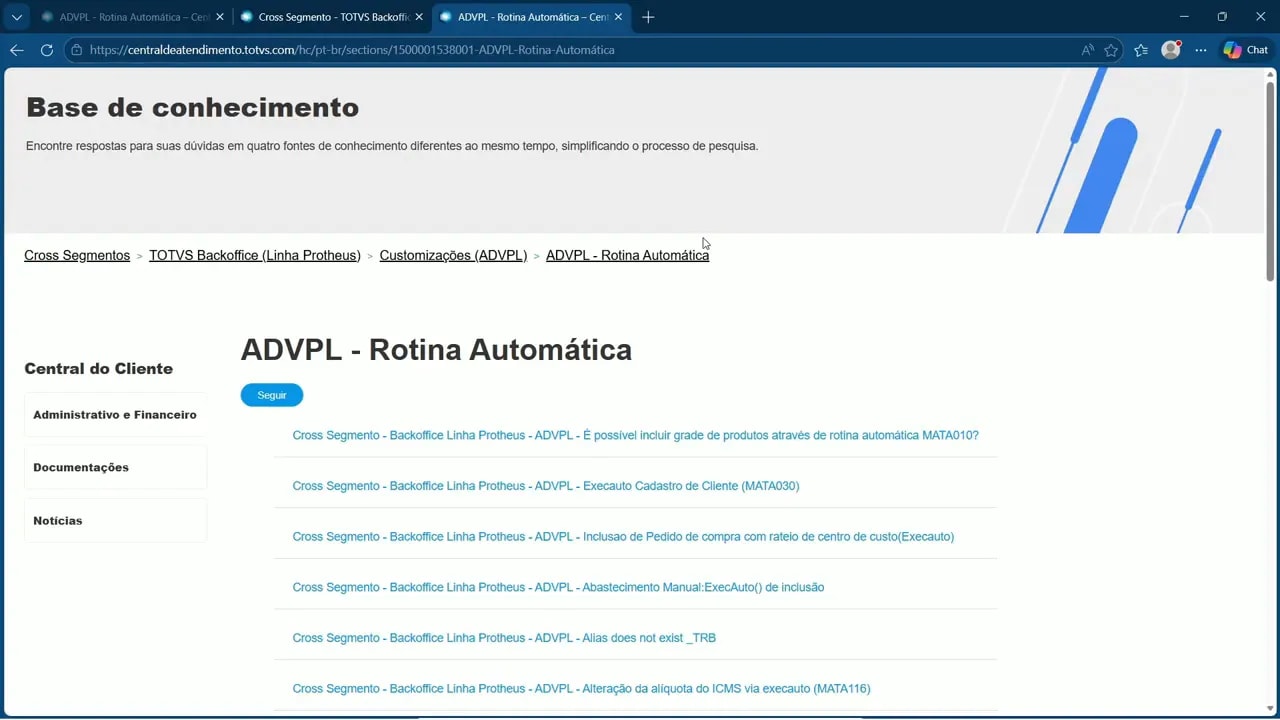The height and width of the screenshot is (720, 1280).
Task: Open the Customizações (ADVPL) breadcrumb link
Action: [x=453, y=255]
